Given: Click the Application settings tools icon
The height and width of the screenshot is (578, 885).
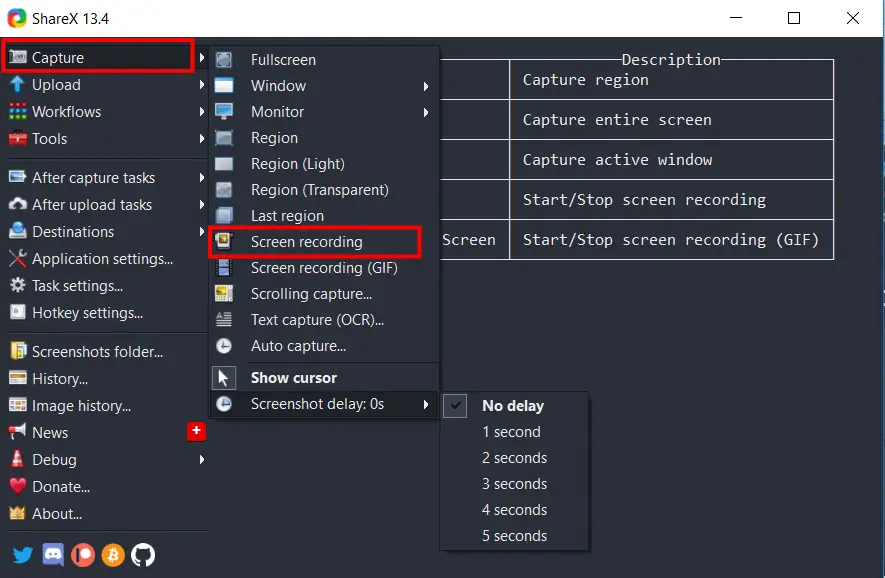Looking at the screenshot, I should coord(17,259).
